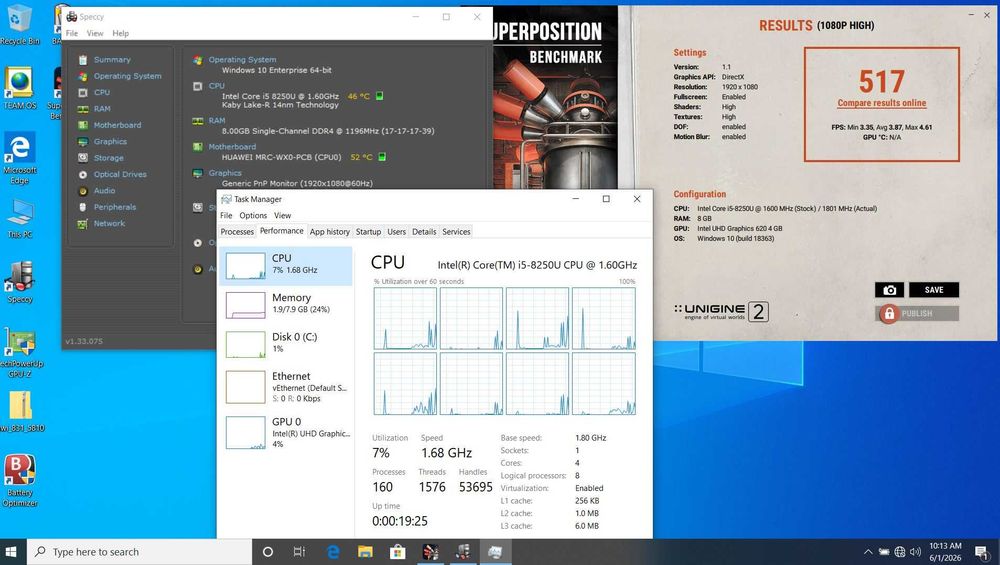Open Cortana circle on taskbar

[x=268, y=552]
